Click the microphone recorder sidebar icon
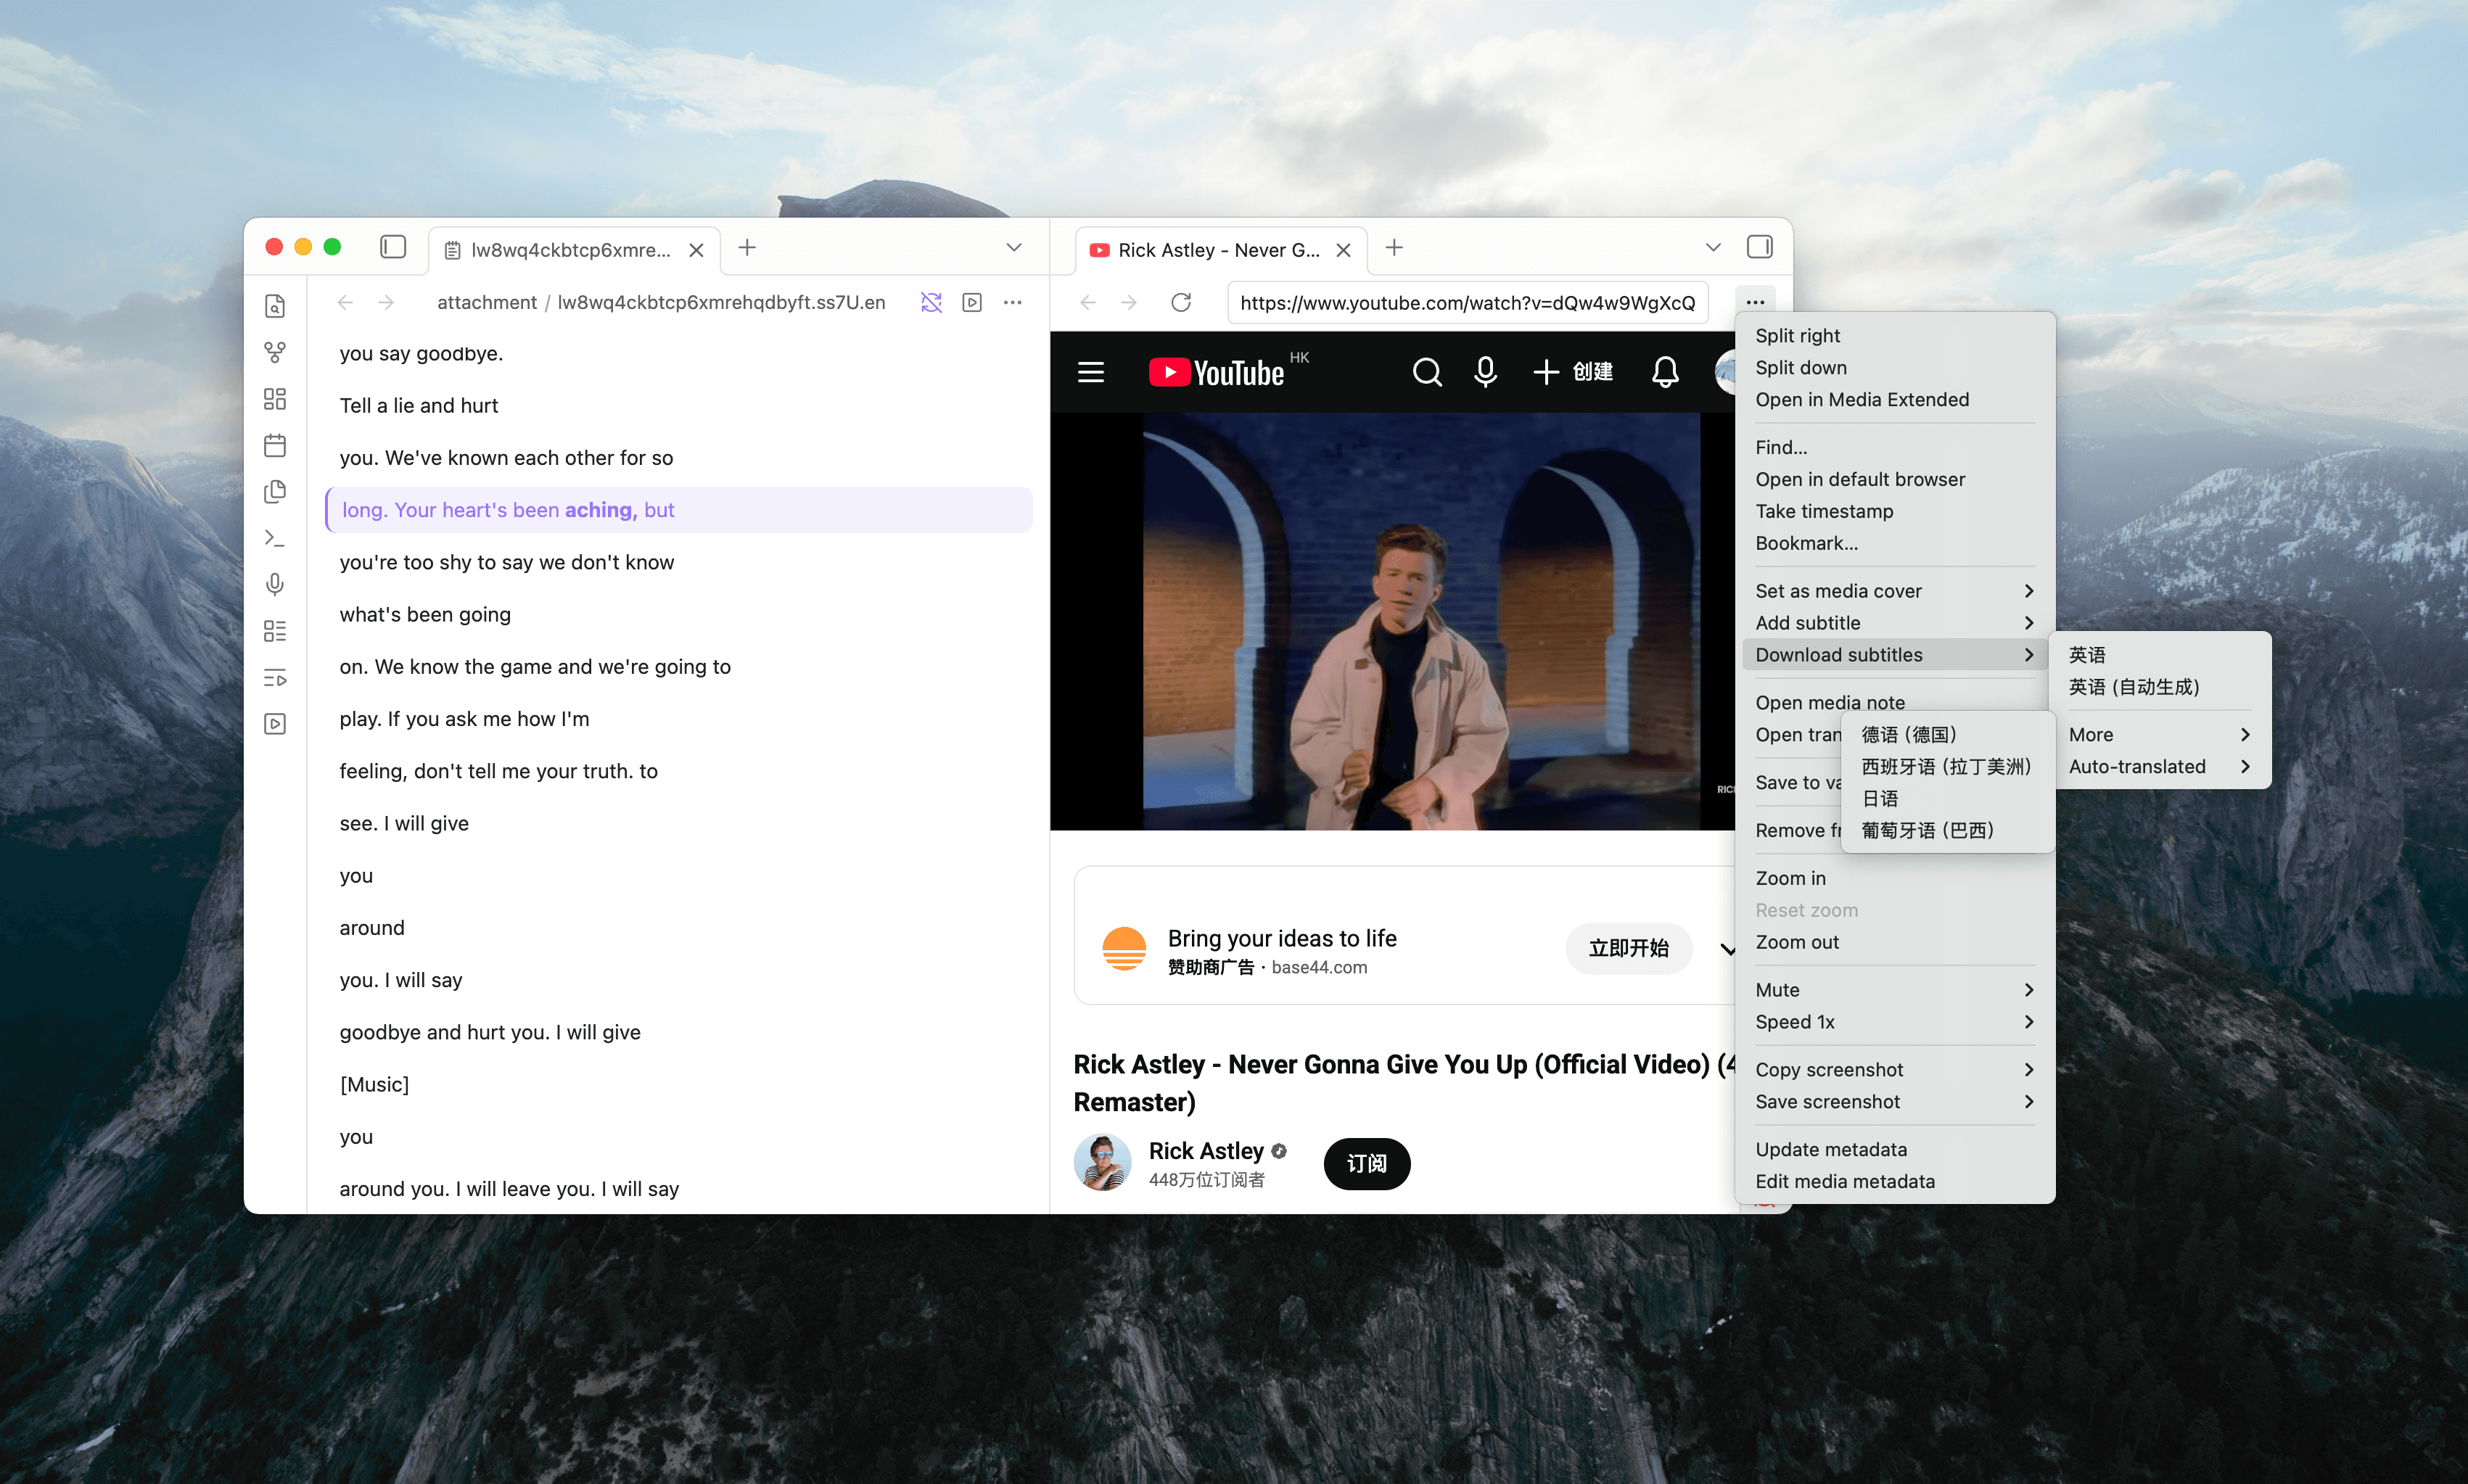 tap(275, 584)
